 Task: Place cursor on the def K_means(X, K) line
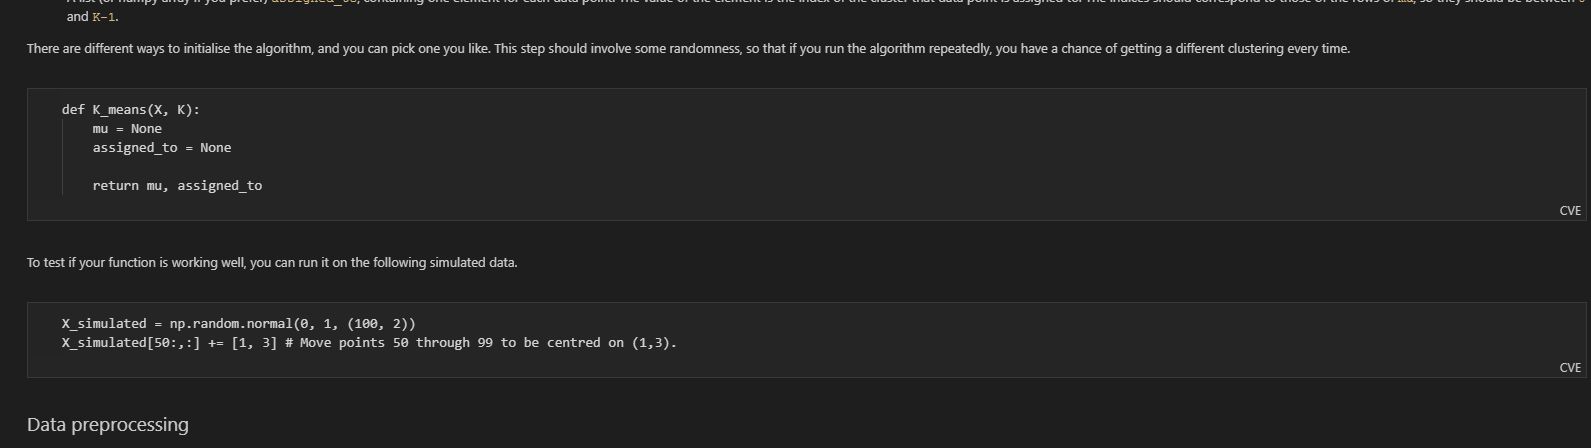coord(130,110)
